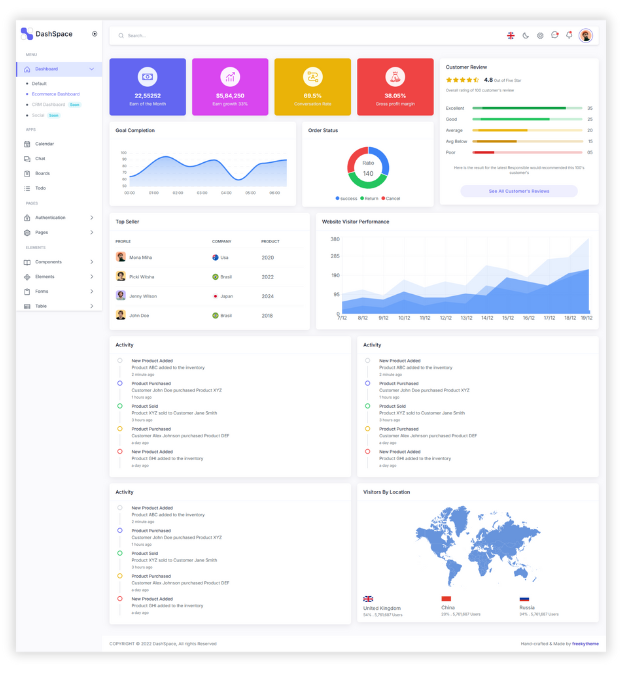Select Ecommerce Dashboard menu item
Screen dimensions: 622x700
pyautogui.click(x=54, y=93)
